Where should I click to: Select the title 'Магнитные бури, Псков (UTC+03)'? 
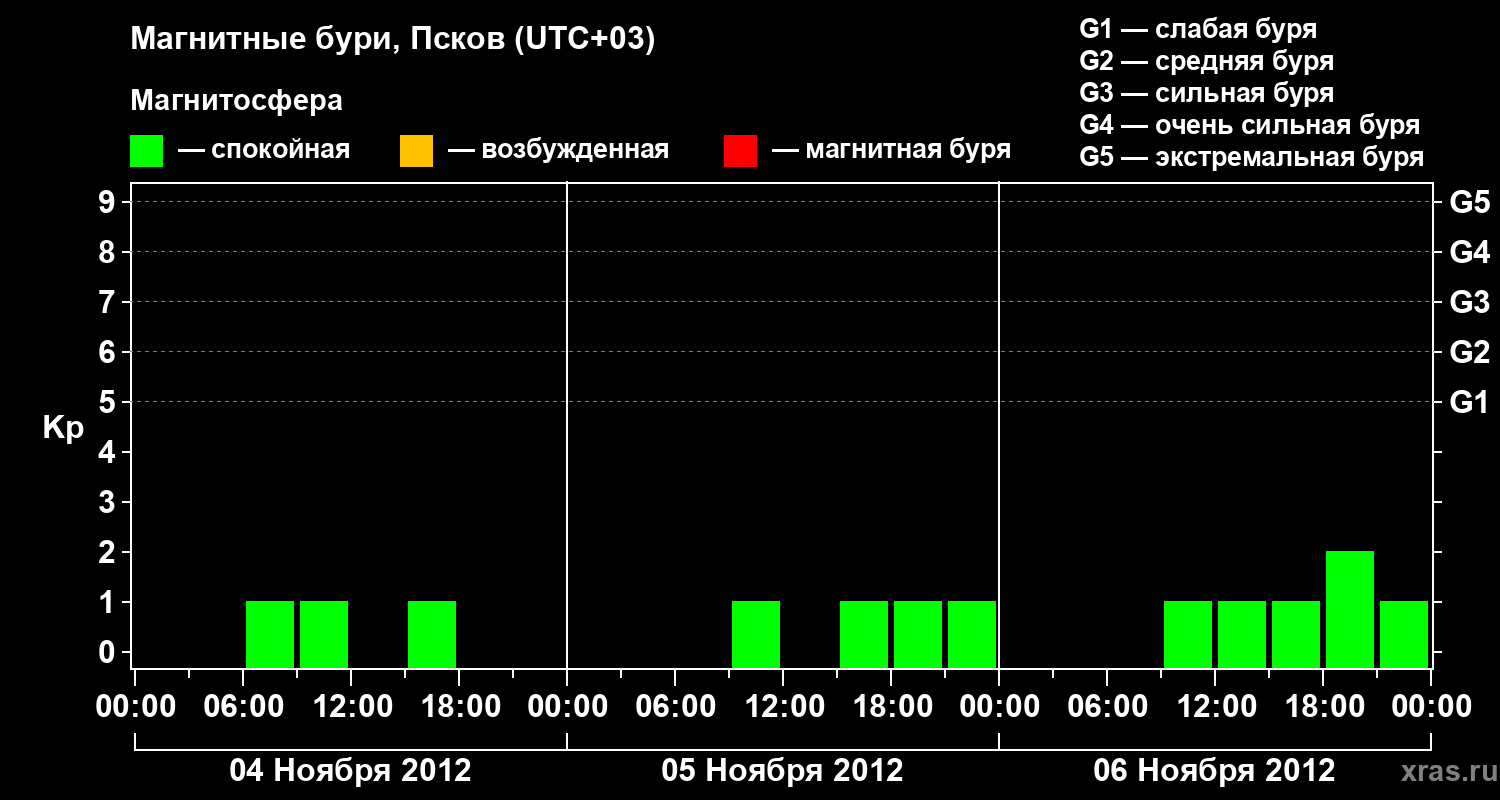pos(393,40)
